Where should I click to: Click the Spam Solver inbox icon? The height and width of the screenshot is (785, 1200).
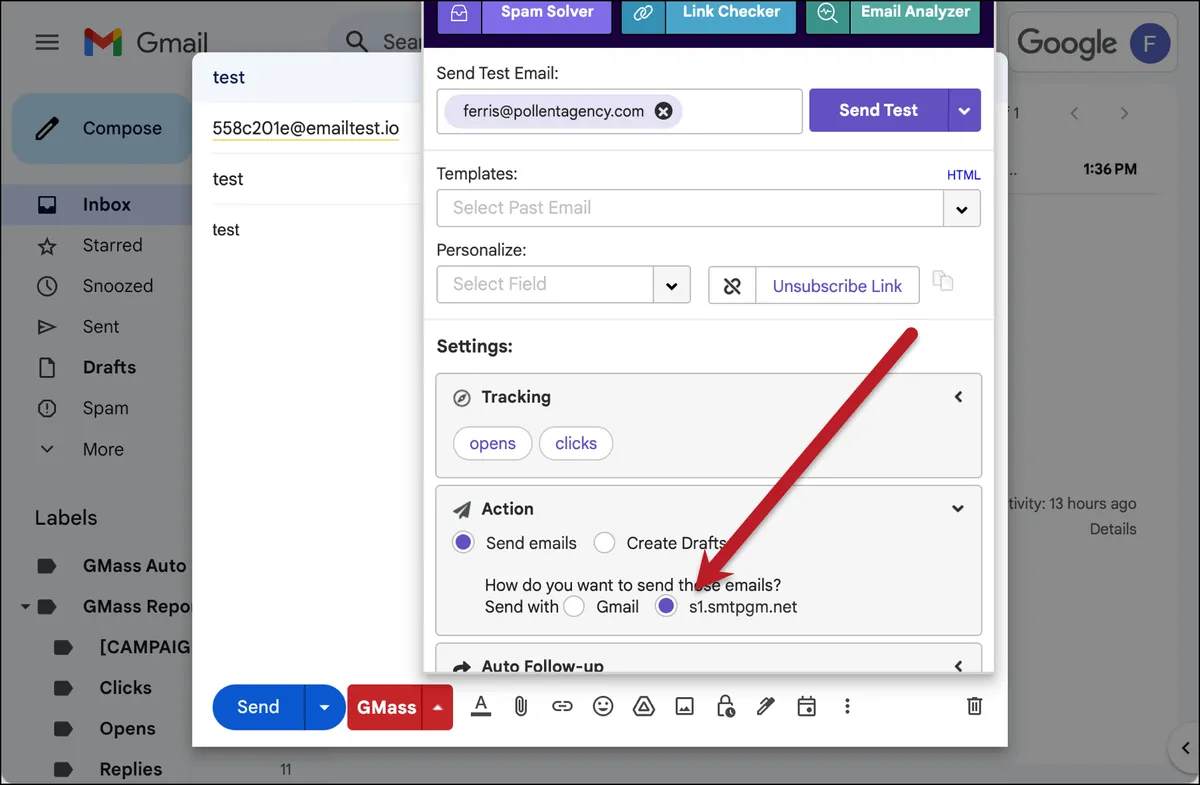(x=459, y=13)
